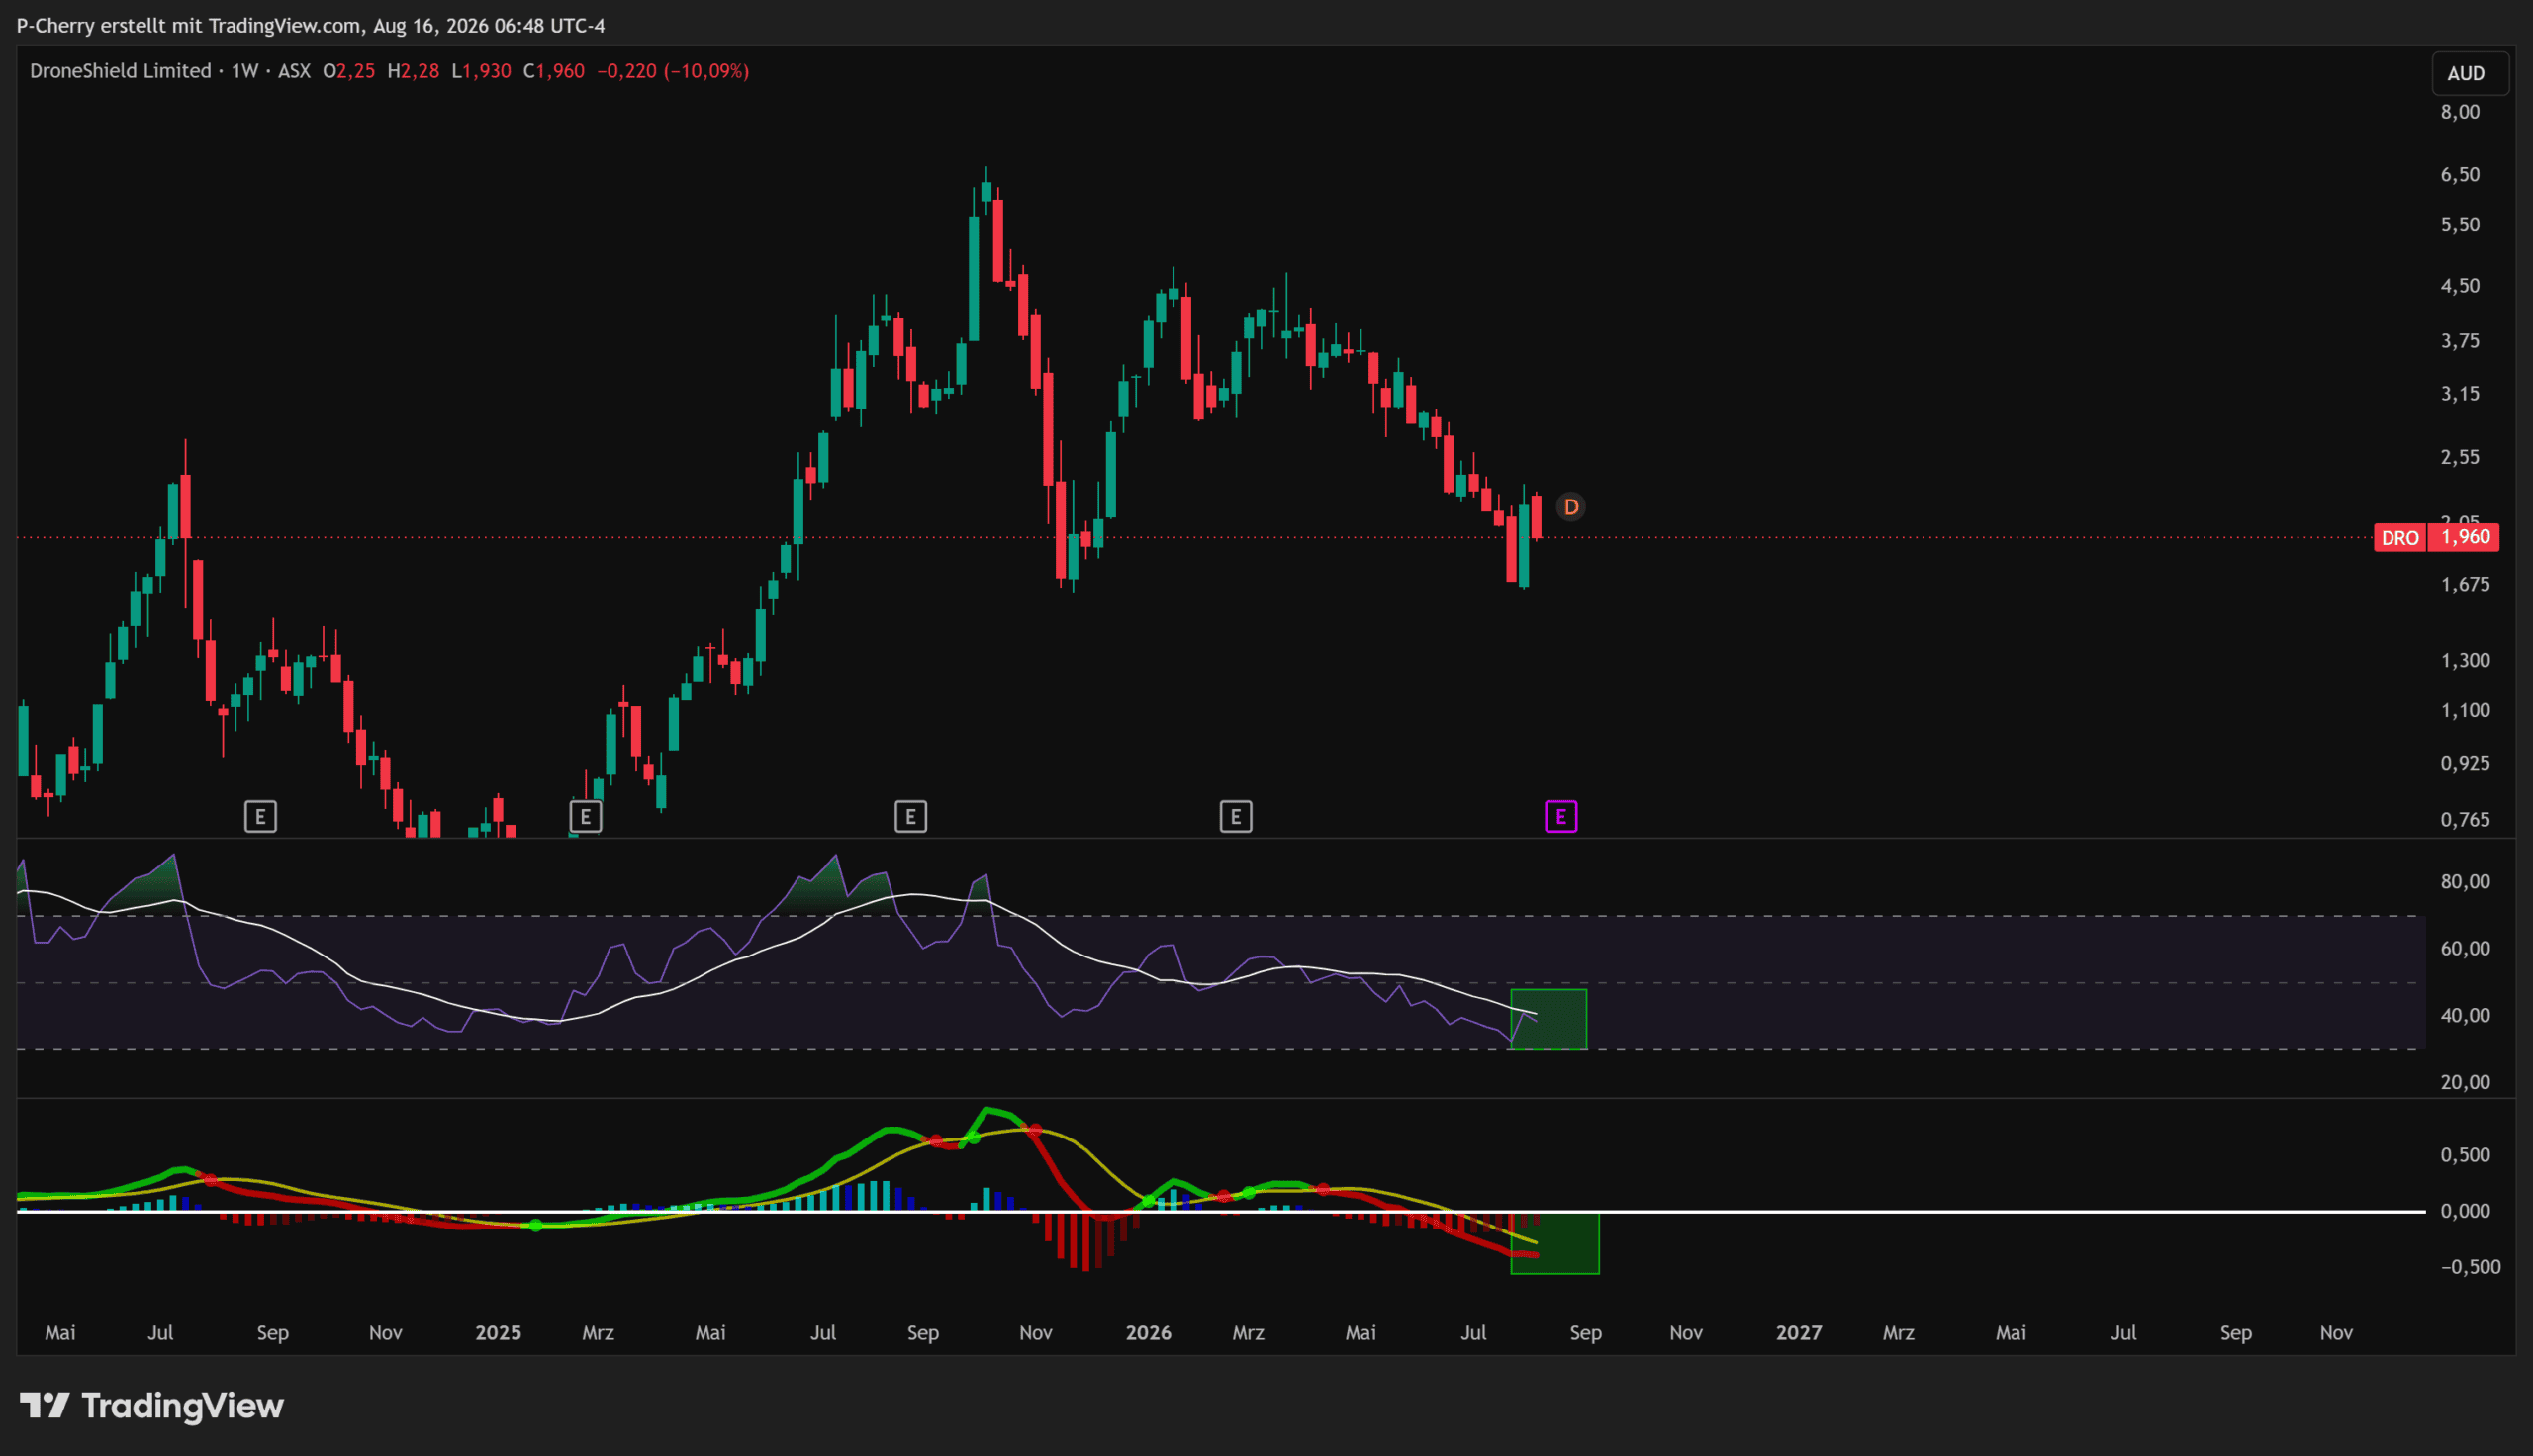This screenshot has width=2533, height=1456.
Task: Open the earnings marker near September 2025
Action: [910, 817]
